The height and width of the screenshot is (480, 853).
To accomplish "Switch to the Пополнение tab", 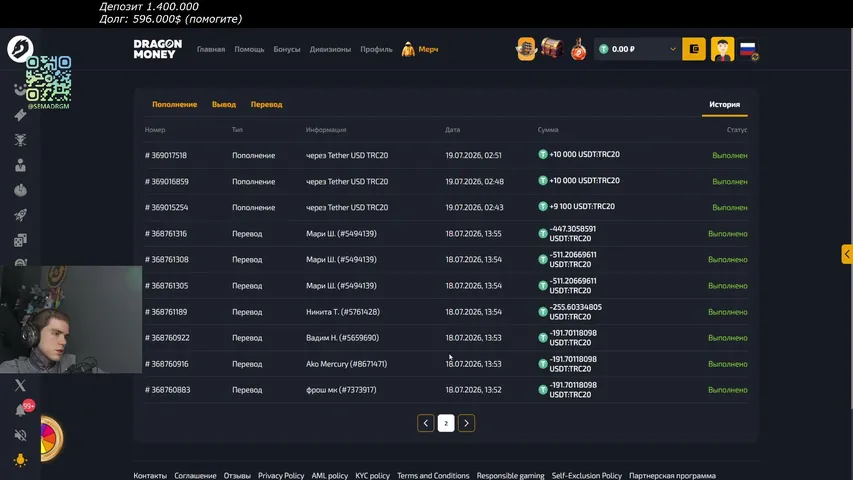I will [x=175, y=104].
